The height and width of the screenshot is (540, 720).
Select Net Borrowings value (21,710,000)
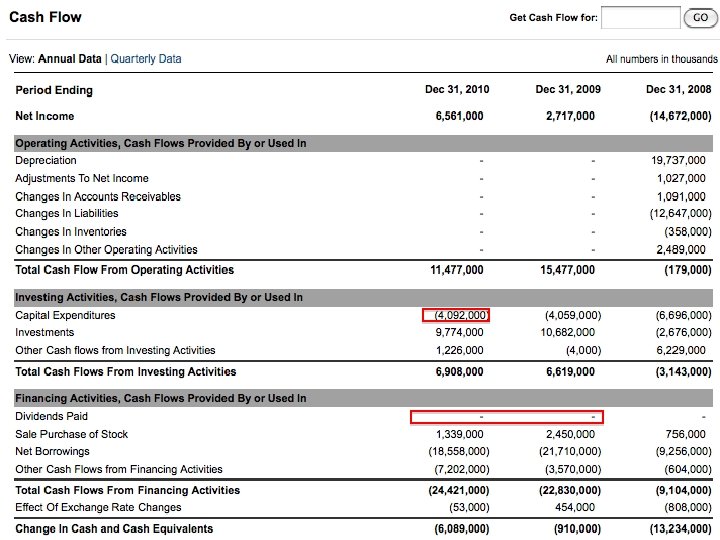[570, 451]
